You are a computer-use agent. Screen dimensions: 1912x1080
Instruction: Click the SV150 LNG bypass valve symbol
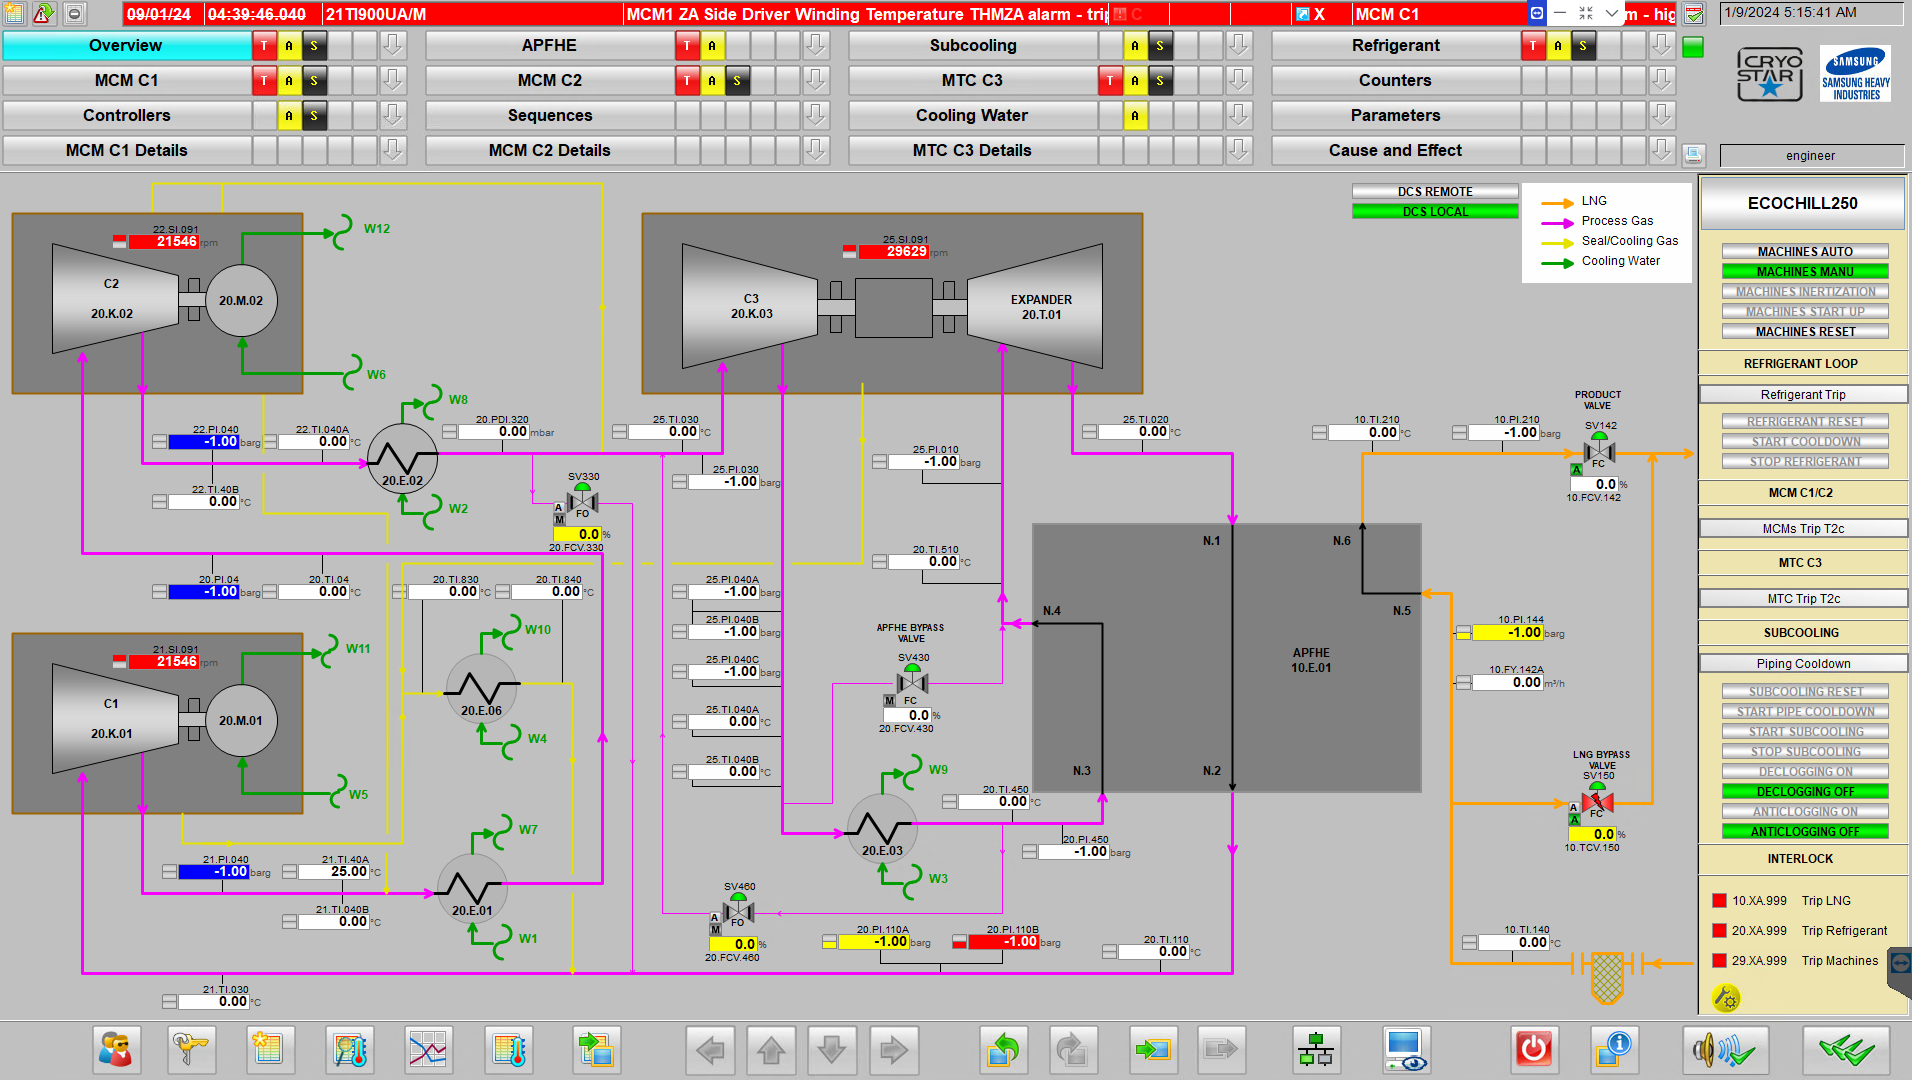(1597, 800)
